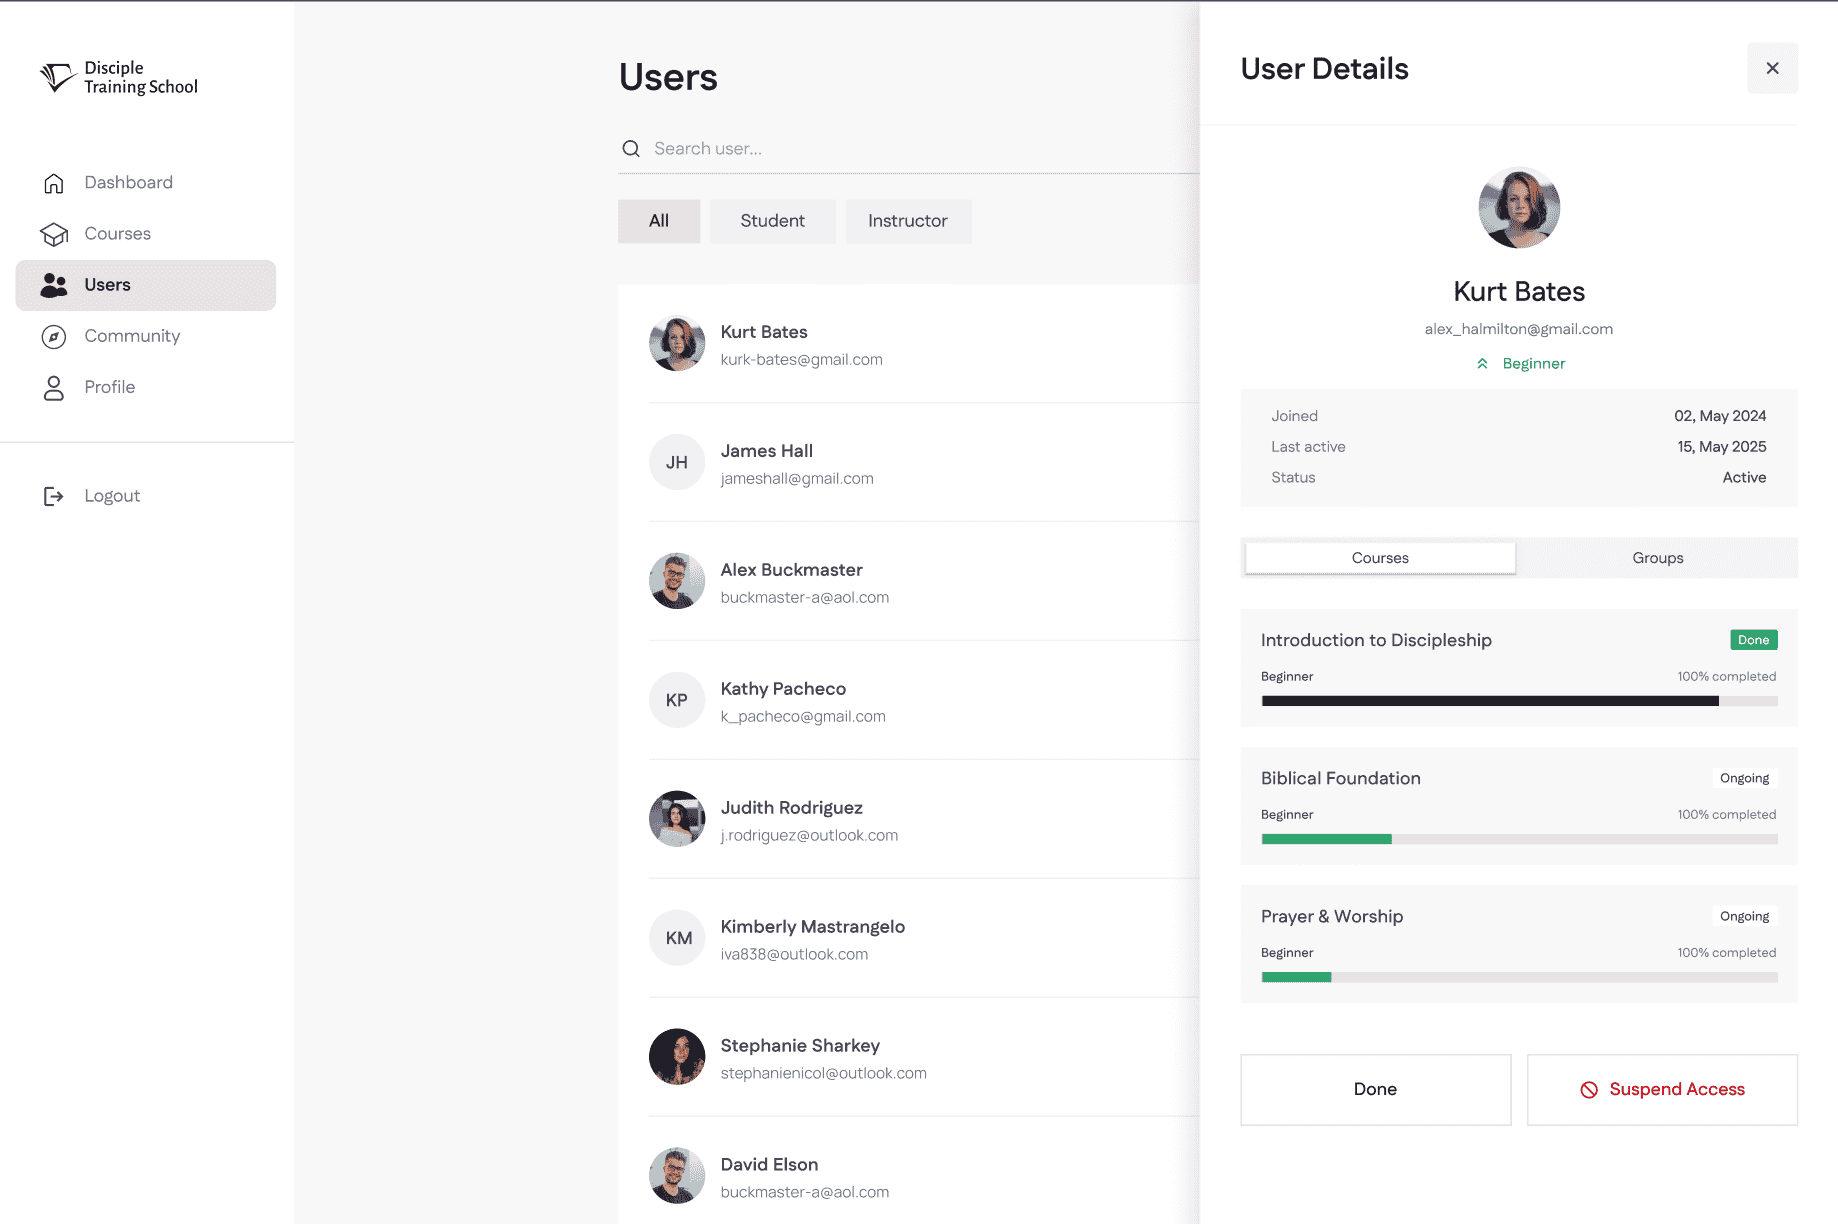This screenshot has height=1224, width=1838.
Task: Click Stephanie Sharkey's avatar photo
Action: pyautogui.click(x=677, y=1057)
